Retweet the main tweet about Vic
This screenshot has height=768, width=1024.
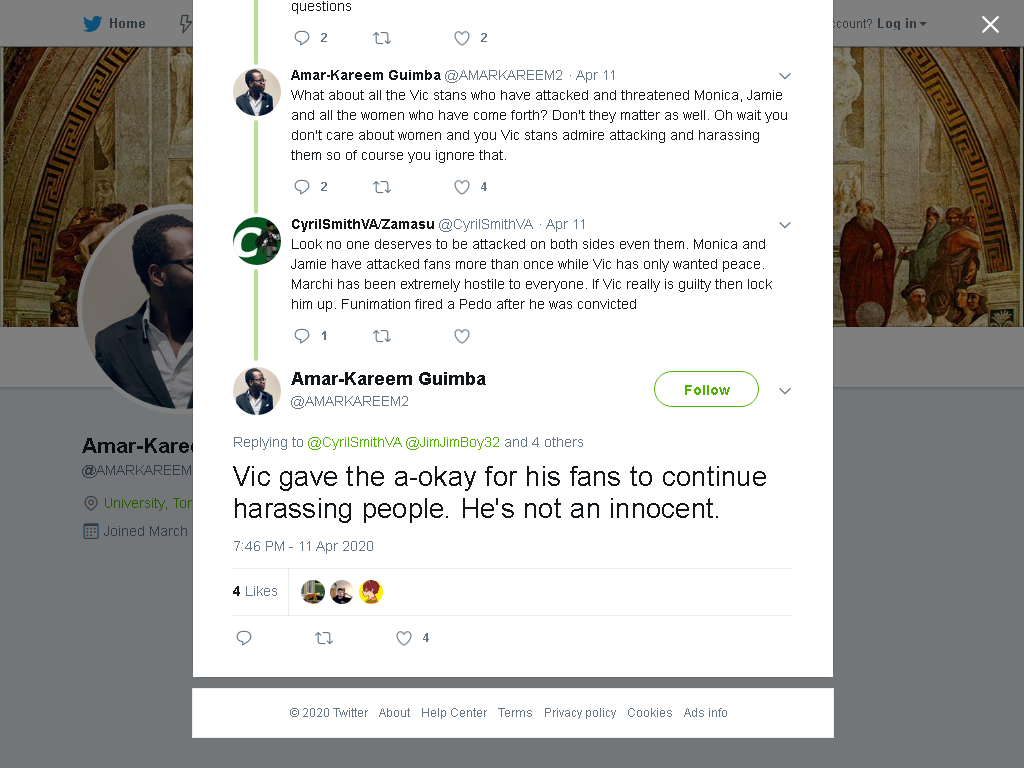pos(324,638)
